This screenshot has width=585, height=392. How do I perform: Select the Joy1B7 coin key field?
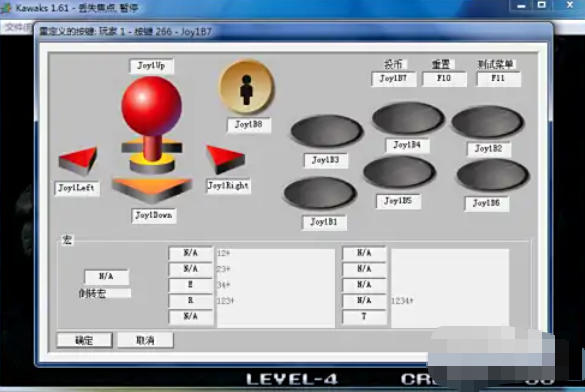pos(394,79)
